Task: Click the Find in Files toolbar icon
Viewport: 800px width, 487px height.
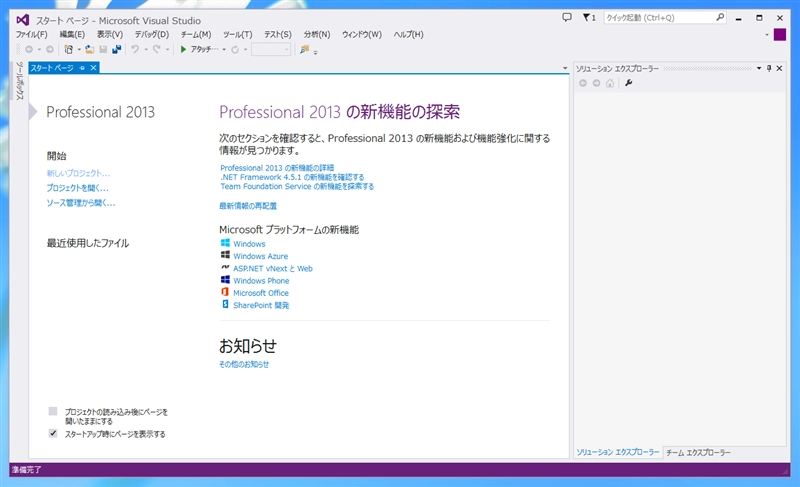Action: 304,49
